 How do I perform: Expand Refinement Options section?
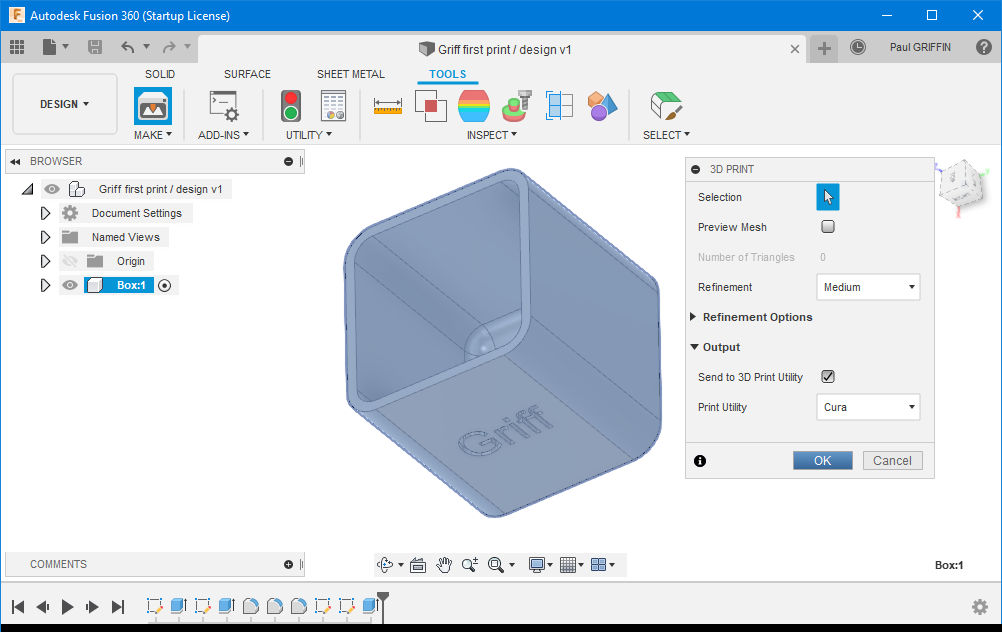[693, 317]
